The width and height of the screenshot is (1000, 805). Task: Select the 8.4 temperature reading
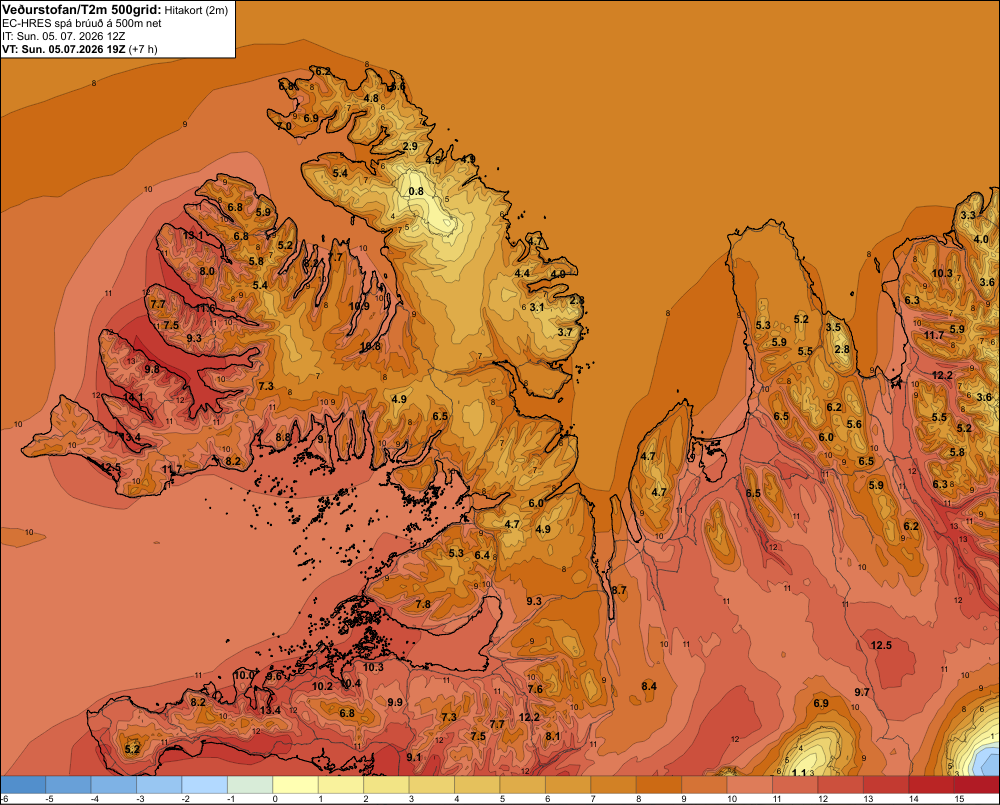tap(649, 686)
